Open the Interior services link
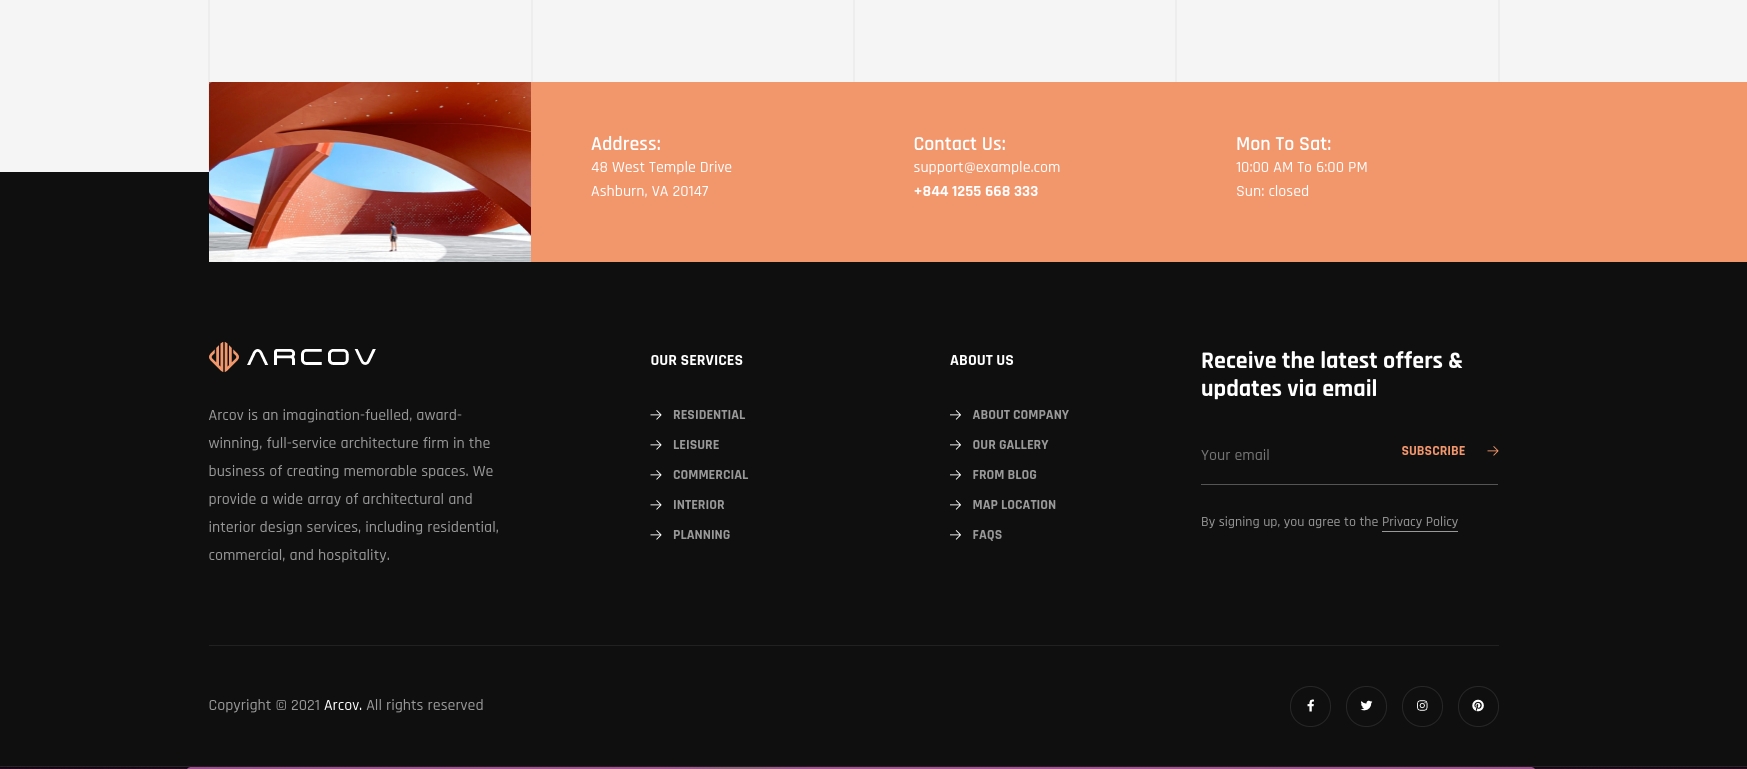The image size is (1747, 769). (698, 505)
